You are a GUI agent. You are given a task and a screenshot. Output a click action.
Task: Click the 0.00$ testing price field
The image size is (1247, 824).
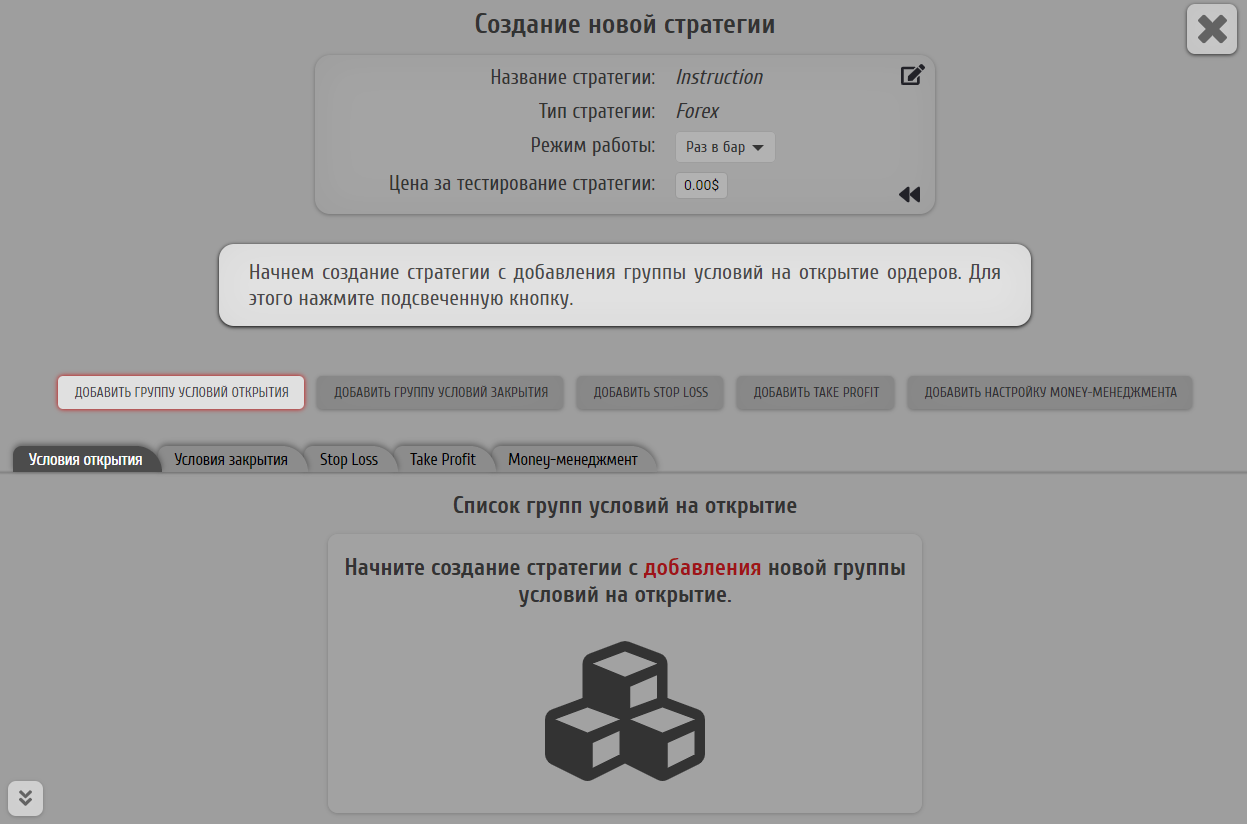coord(701,185)
